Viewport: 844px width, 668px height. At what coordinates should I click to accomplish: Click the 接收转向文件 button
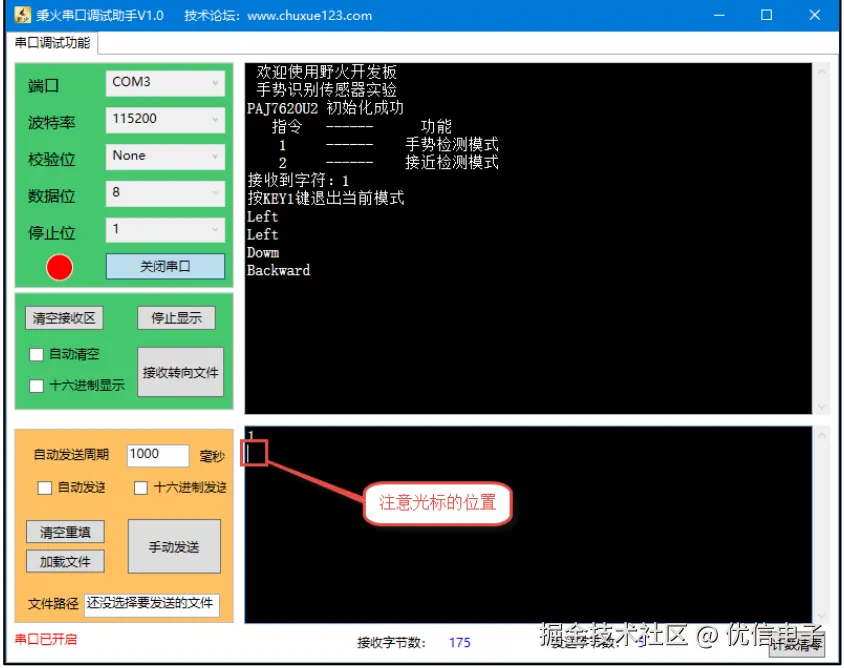180,372
